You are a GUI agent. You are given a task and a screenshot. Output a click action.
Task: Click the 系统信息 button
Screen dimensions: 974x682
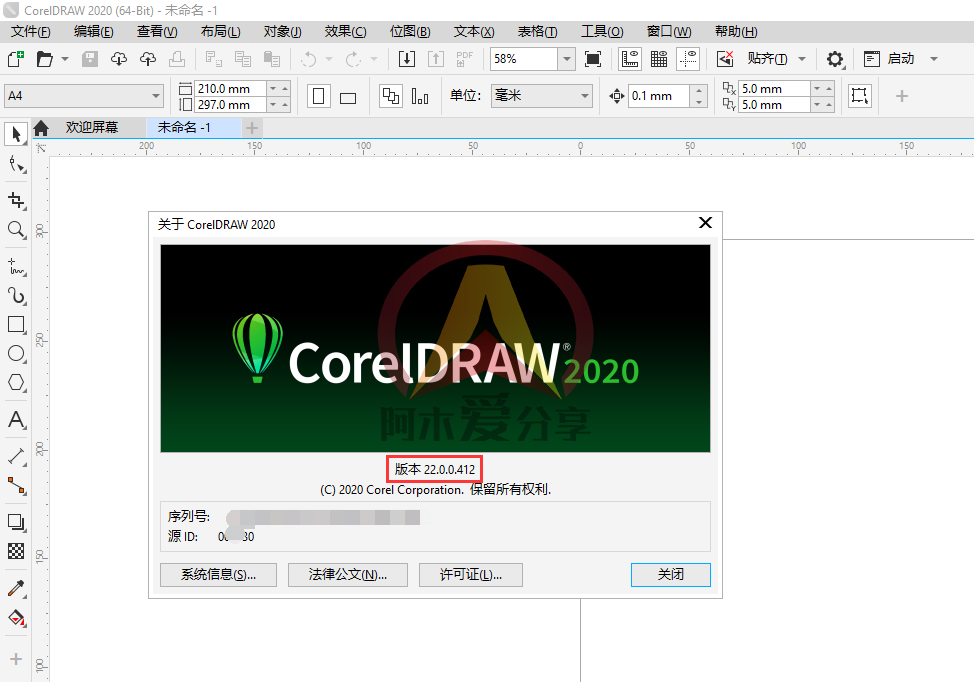218,574
